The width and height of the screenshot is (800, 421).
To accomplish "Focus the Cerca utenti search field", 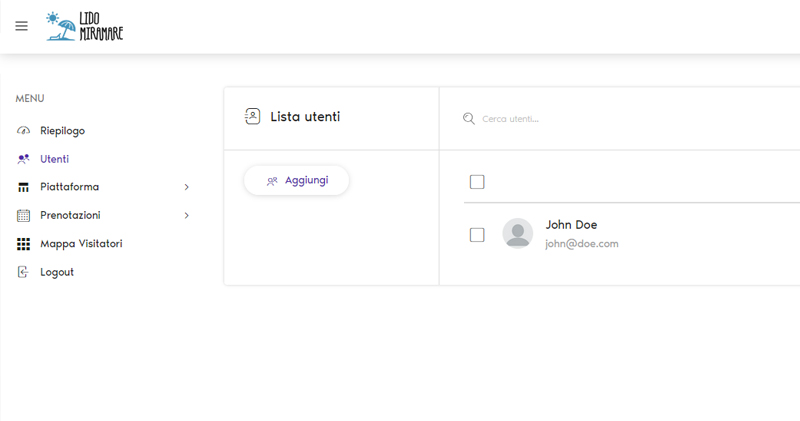I will pyautogui.click(x=600, y=119).
